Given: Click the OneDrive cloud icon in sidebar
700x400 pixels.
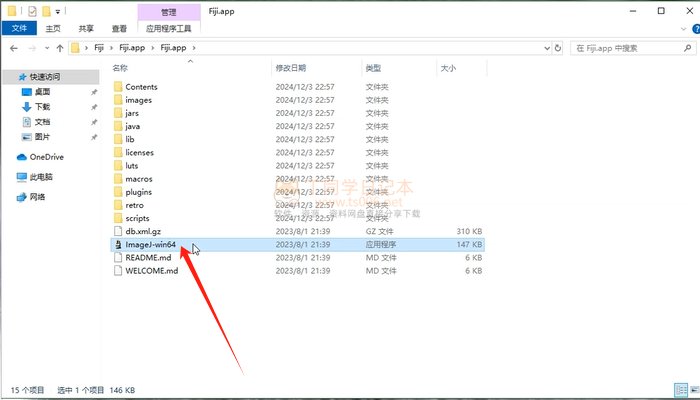Looking at the screenshot, I should [22, 157].
